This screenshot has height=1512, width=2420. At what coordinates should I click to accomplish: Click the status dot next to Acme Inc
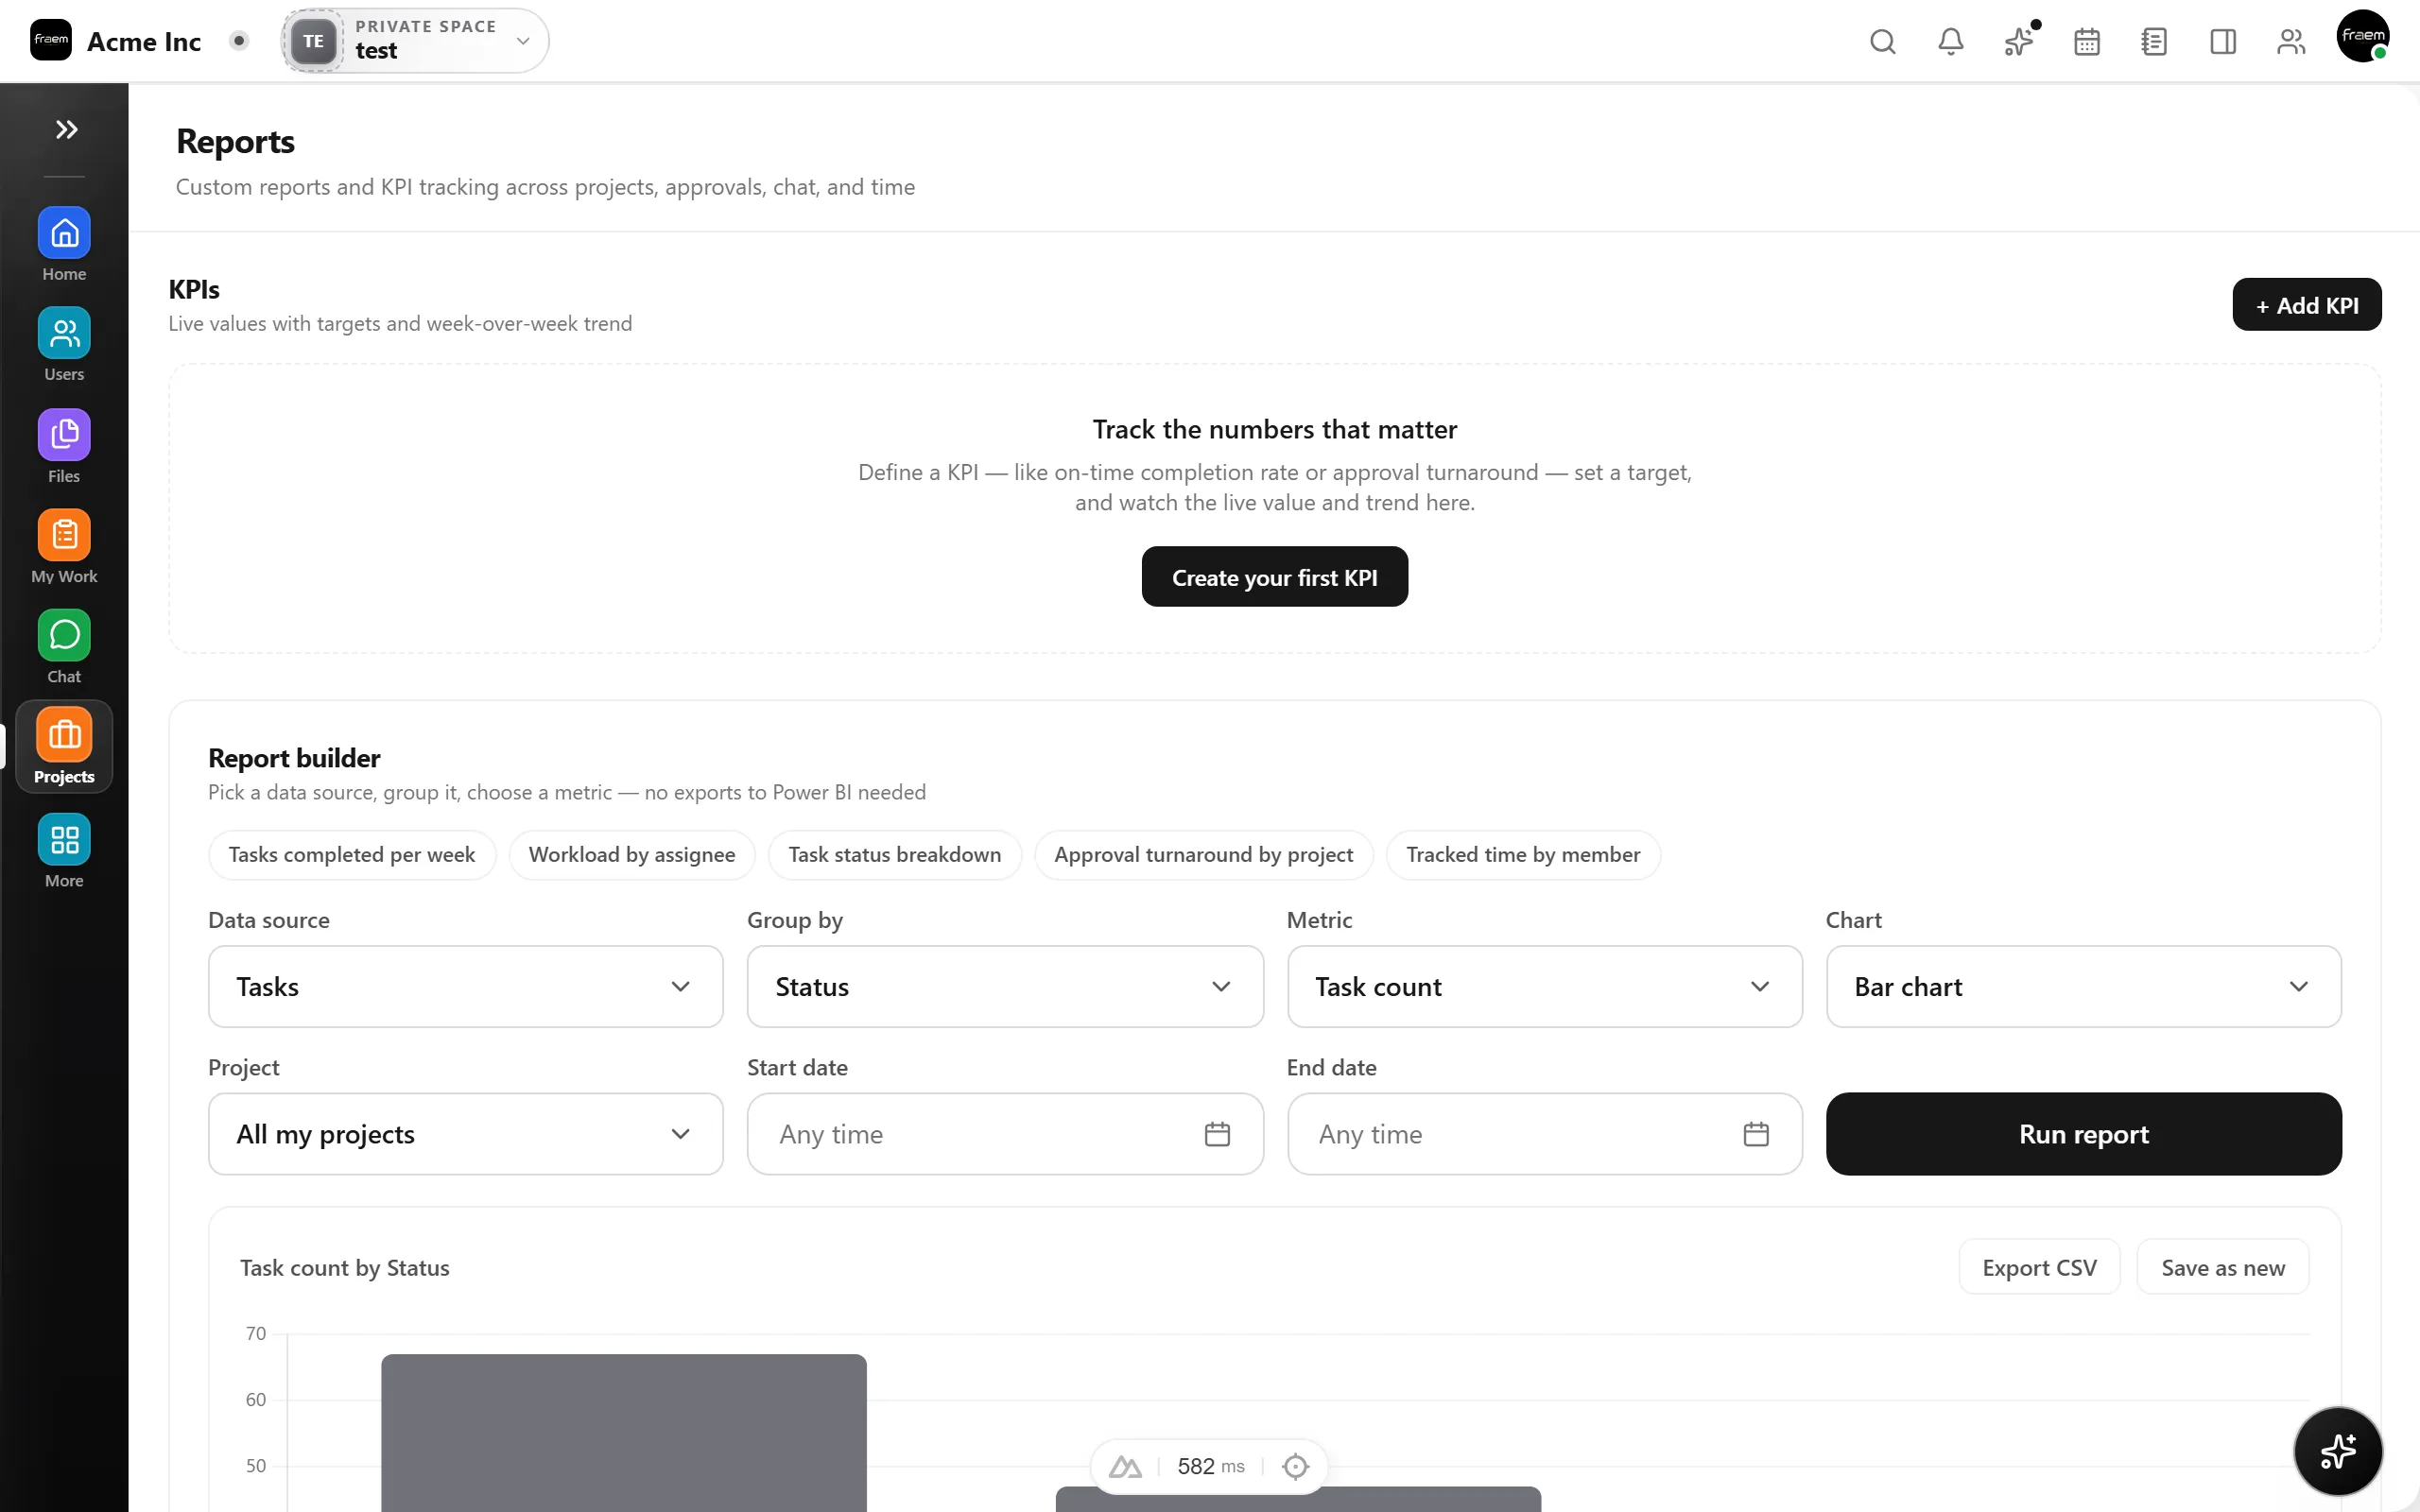click(x=239, y=41)
